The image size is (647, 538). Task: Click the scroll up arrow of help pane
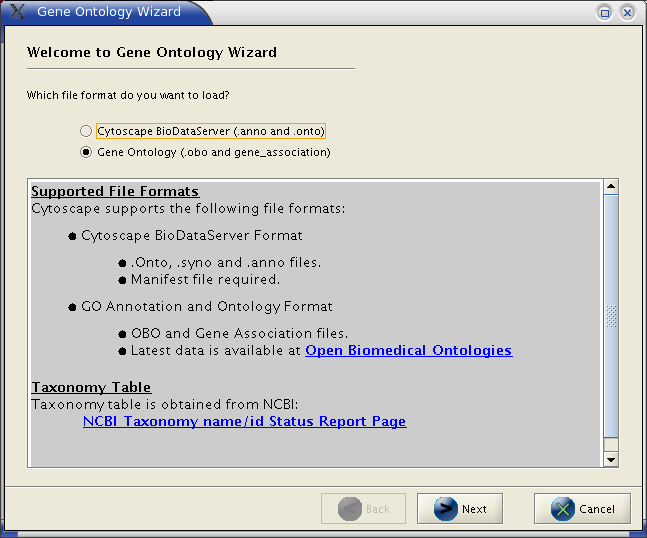(611, 186)
